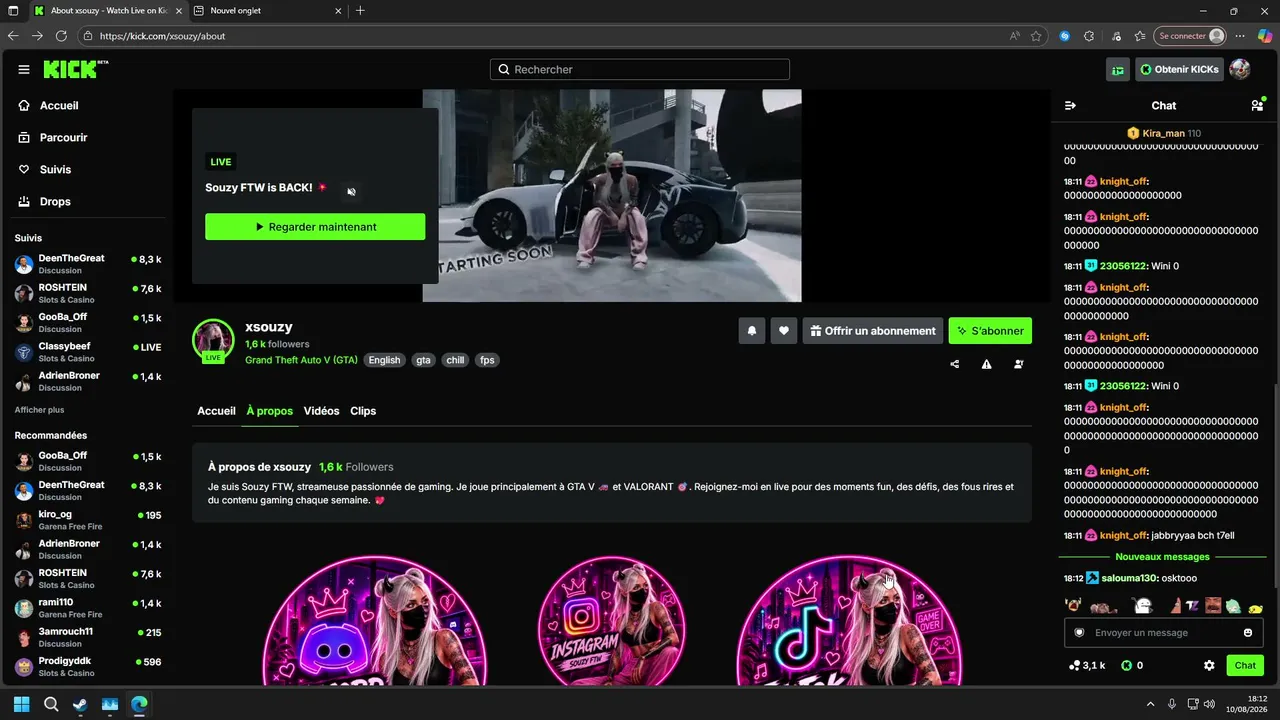Click the KICK logo
The width and height of the screenshot is (1280, 720).
[75, 69]
